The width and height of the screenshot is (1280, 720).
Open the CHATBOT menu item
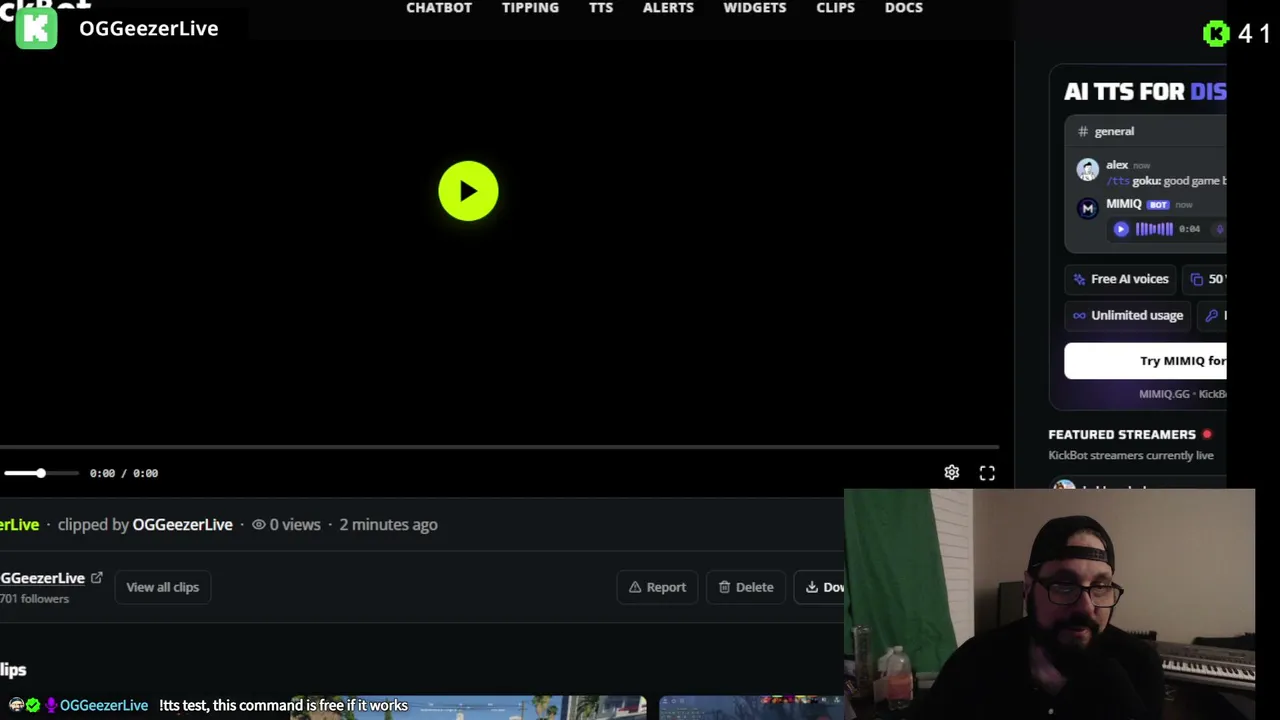pyautogui.click(x=439, y=8)
